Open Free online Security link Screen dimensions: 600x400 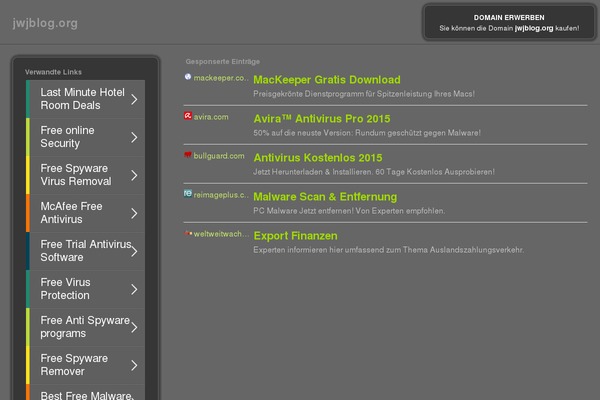[x=85, y=137]
